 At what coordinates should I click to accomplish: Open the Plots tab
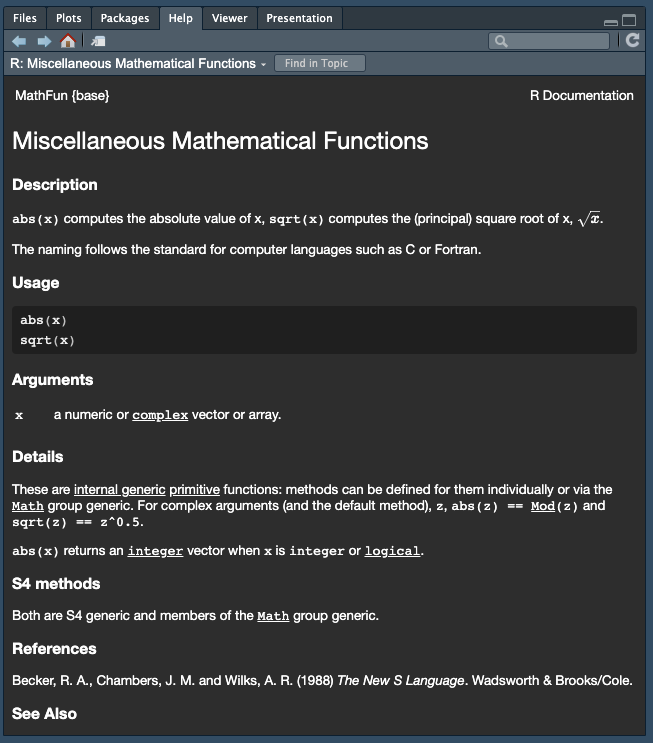(x=69, y=18)
